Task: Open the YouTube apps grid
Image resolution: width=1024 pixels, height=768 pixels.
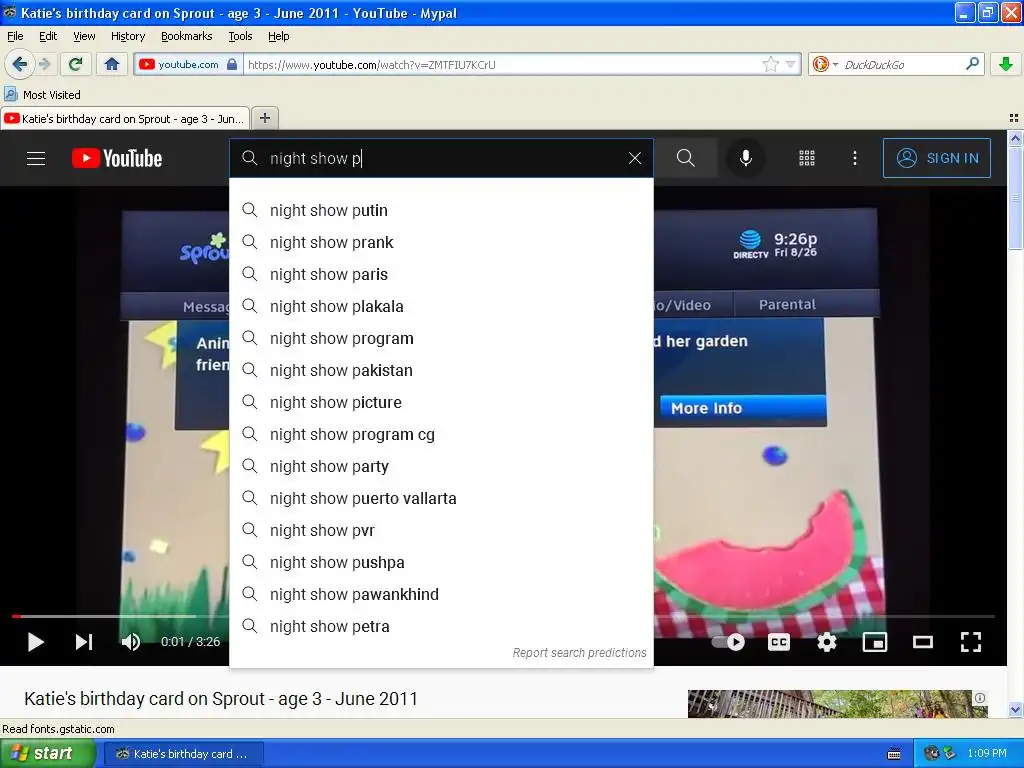Action: tap(807, 158)
